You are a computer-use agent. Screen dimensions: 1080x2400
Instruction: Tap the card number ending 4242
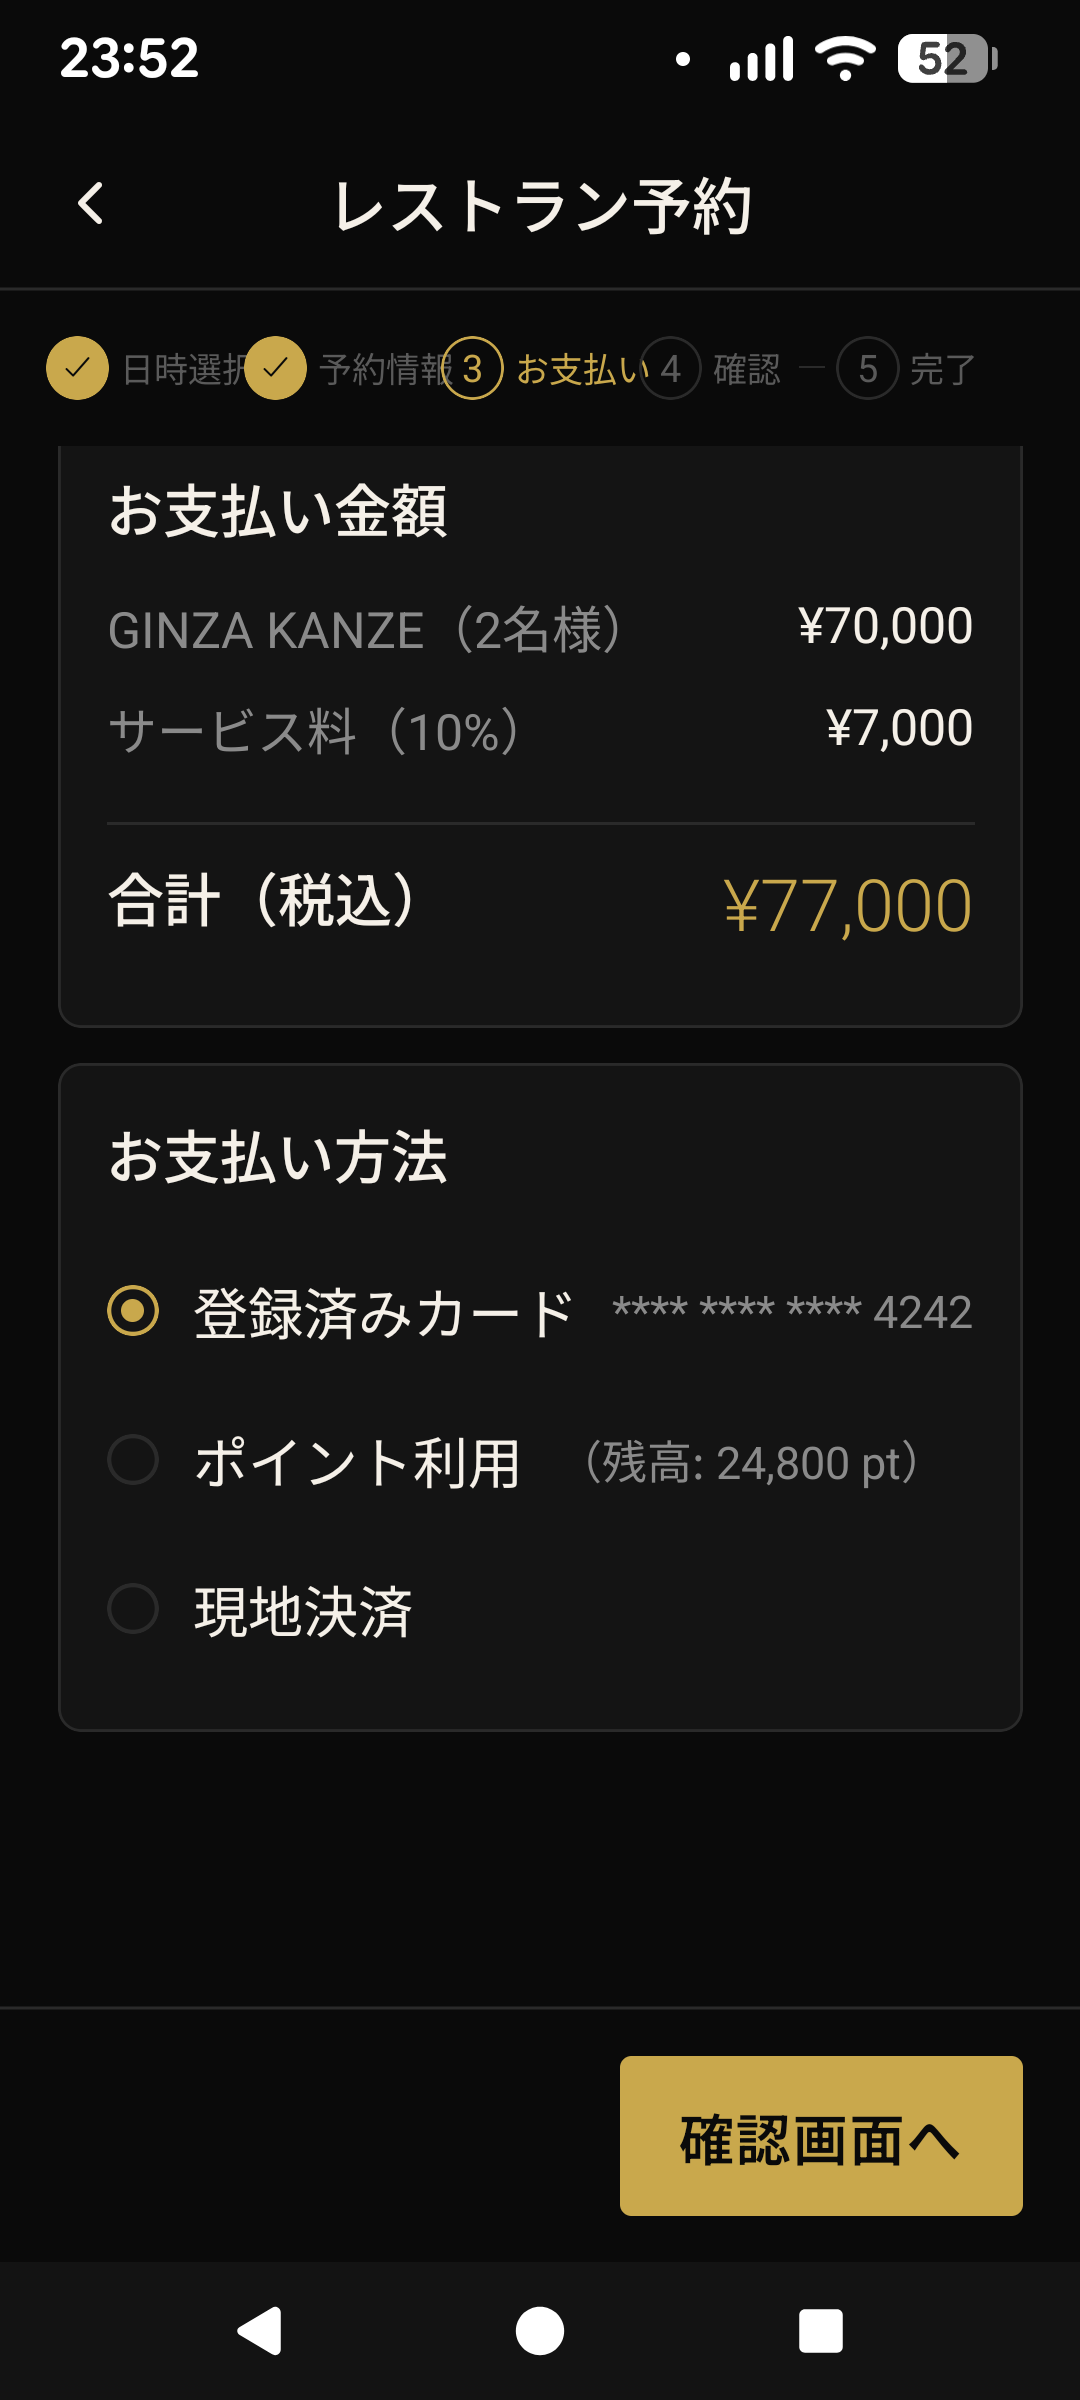point(792,1312)
